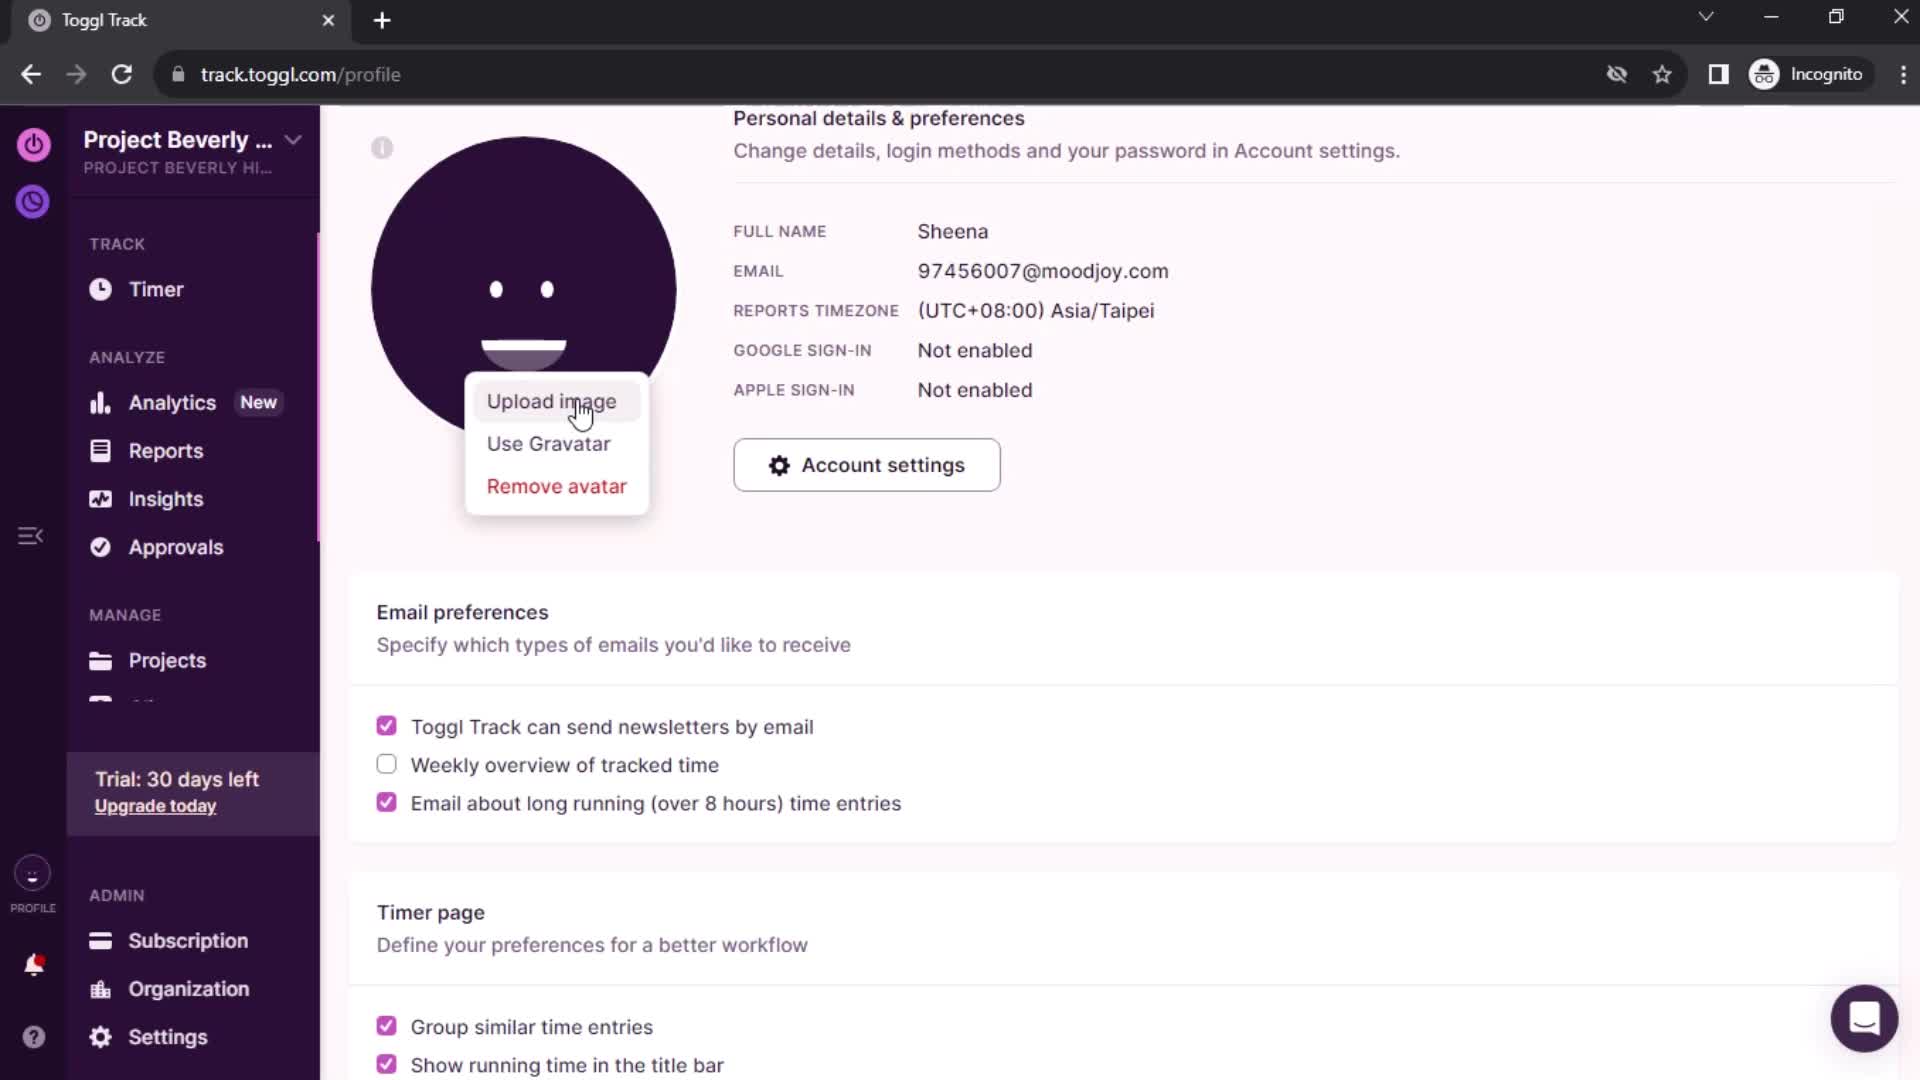Open Approvals panel
The width and height of the screenshot is (1920, 1080).
[177, 547]
